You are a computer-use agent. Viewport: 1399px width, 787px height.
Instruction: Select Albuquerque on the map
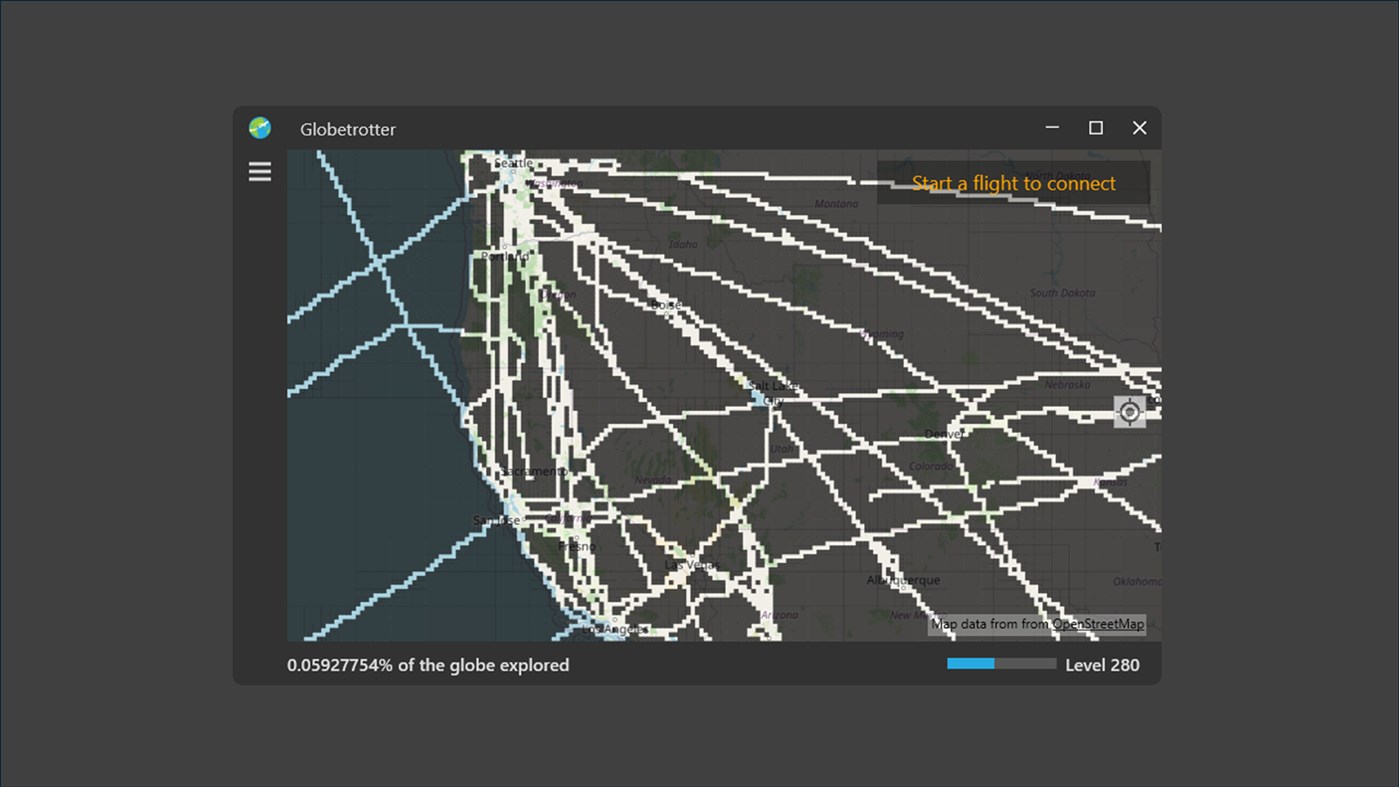point(903,580)
